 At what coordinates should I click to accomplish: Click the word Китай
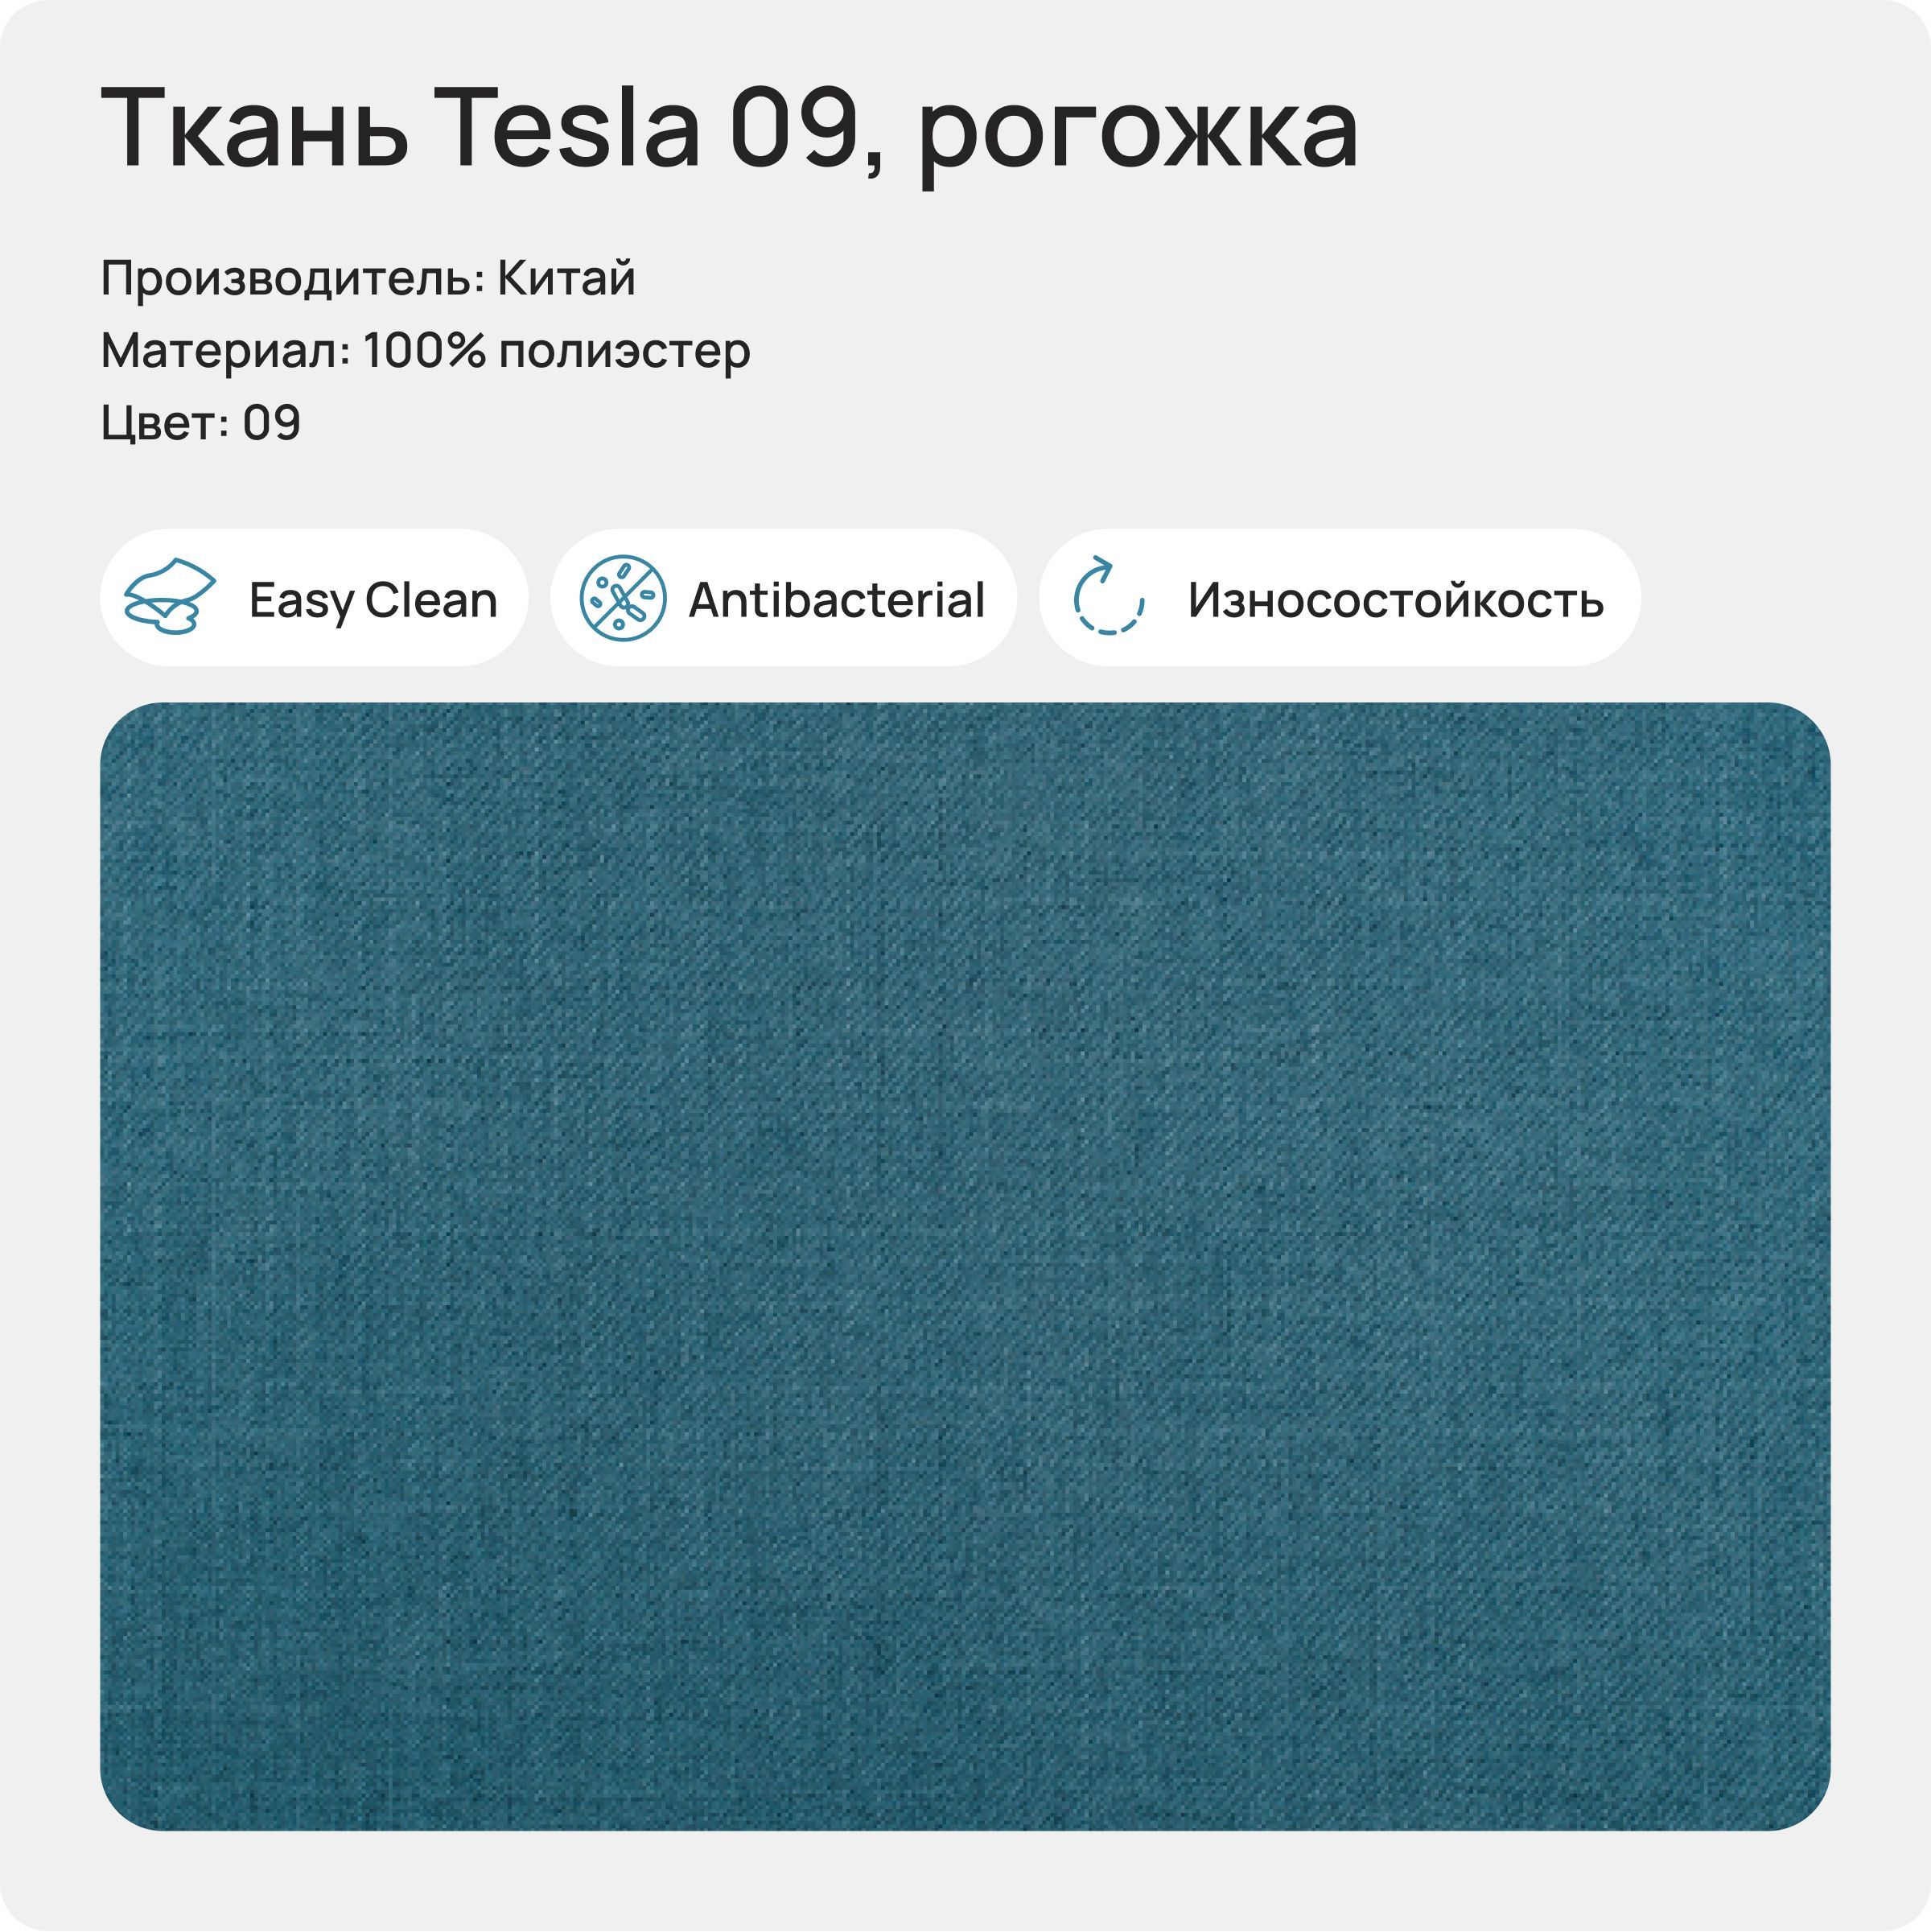tap(566, 278)
